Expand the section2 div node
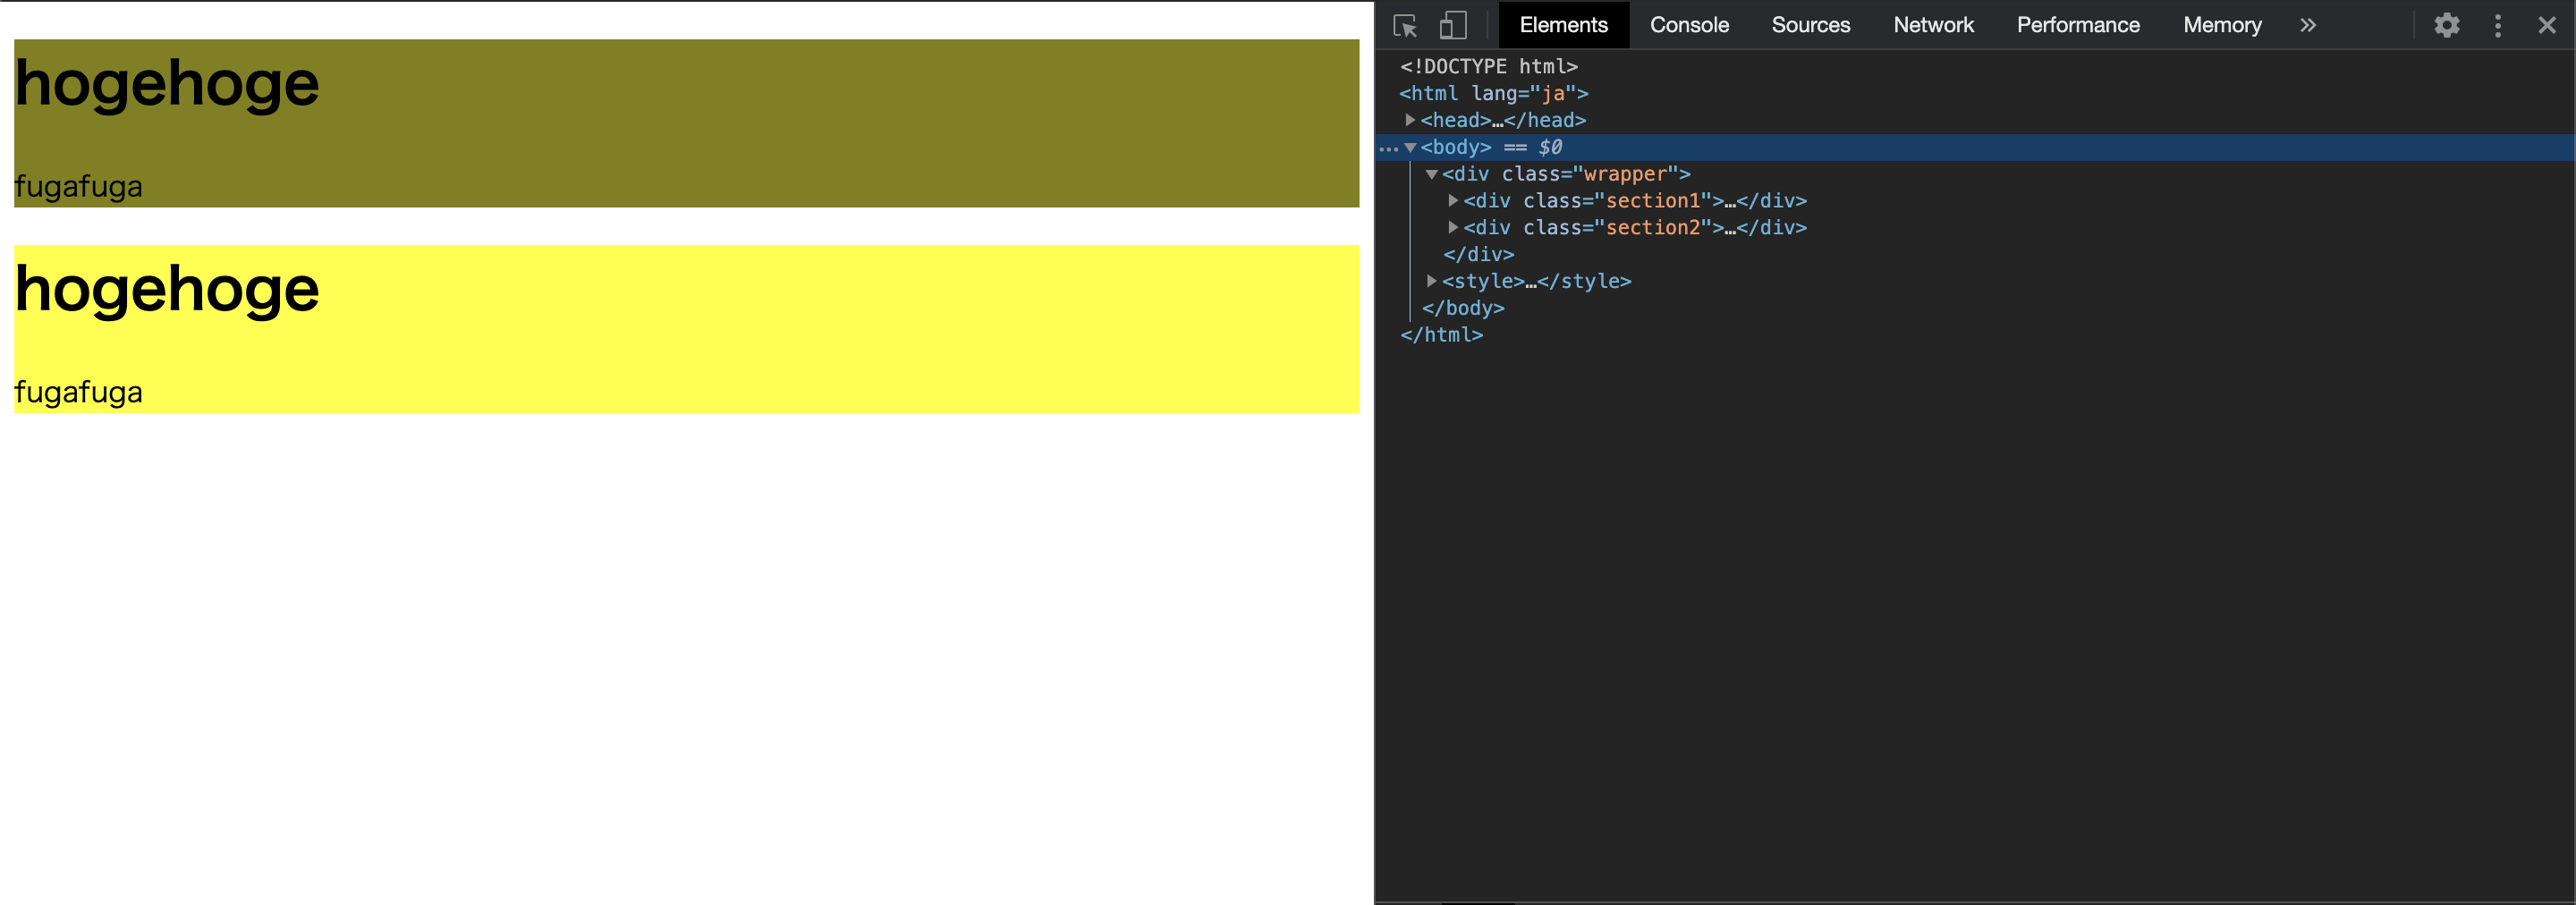2576x905 pixels. point(1453,227)
